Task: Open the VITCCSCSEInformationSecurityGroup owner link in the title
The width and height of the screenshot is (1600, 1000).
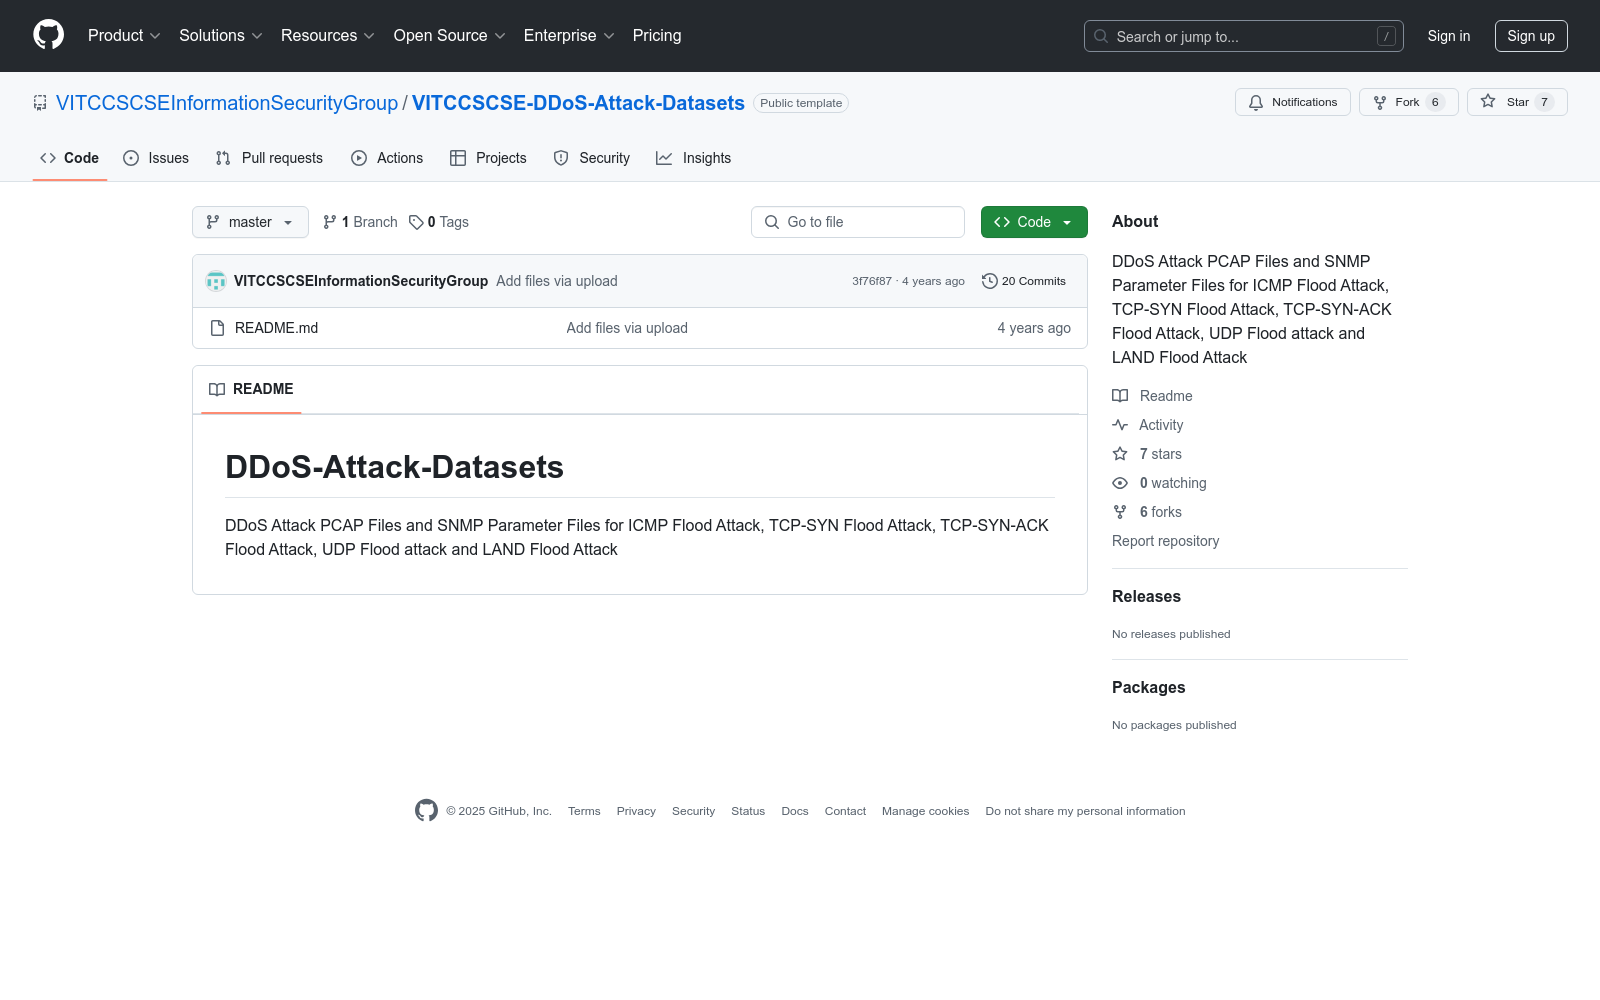Action: (227, 103)
